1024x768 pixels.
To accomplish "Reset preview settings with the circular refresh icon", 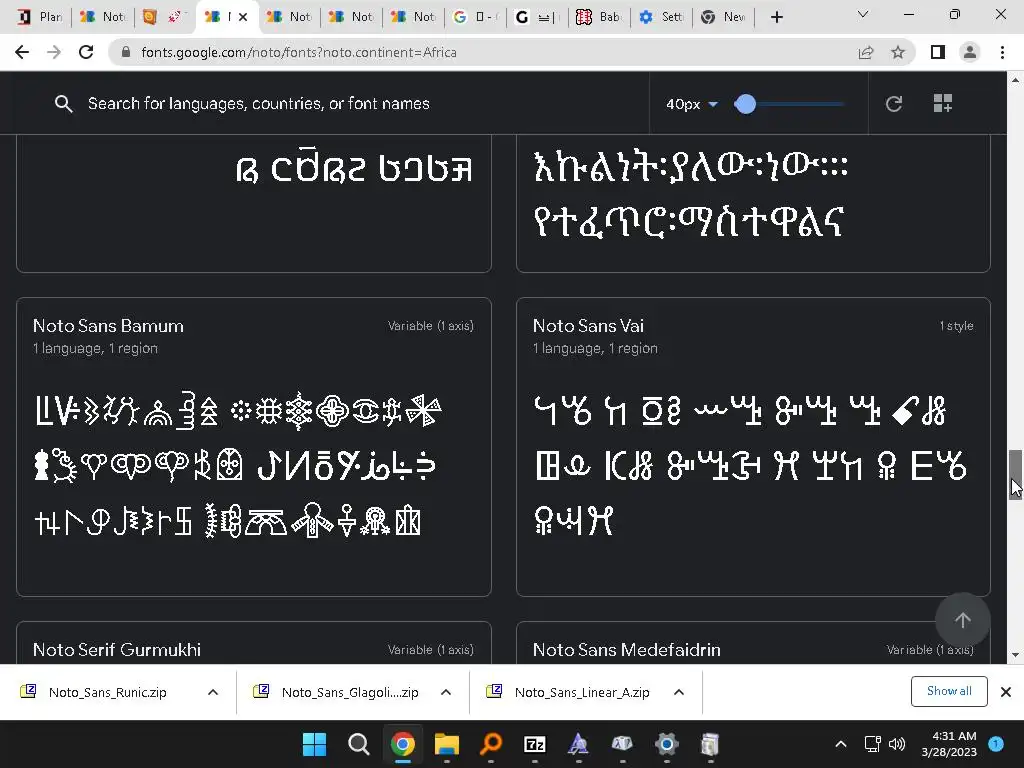I will (x=894, y=103).
